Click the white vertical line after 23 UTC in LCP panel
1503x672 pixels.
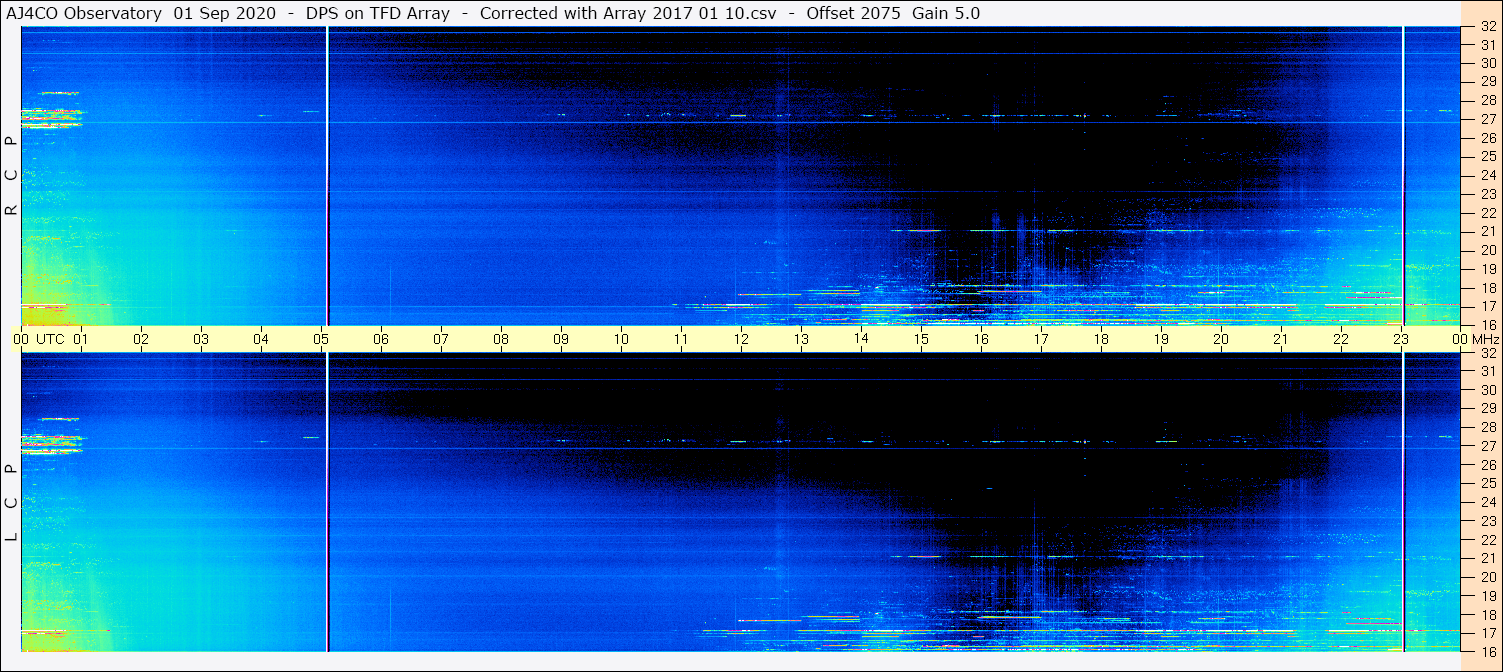tap(1404, 502)
